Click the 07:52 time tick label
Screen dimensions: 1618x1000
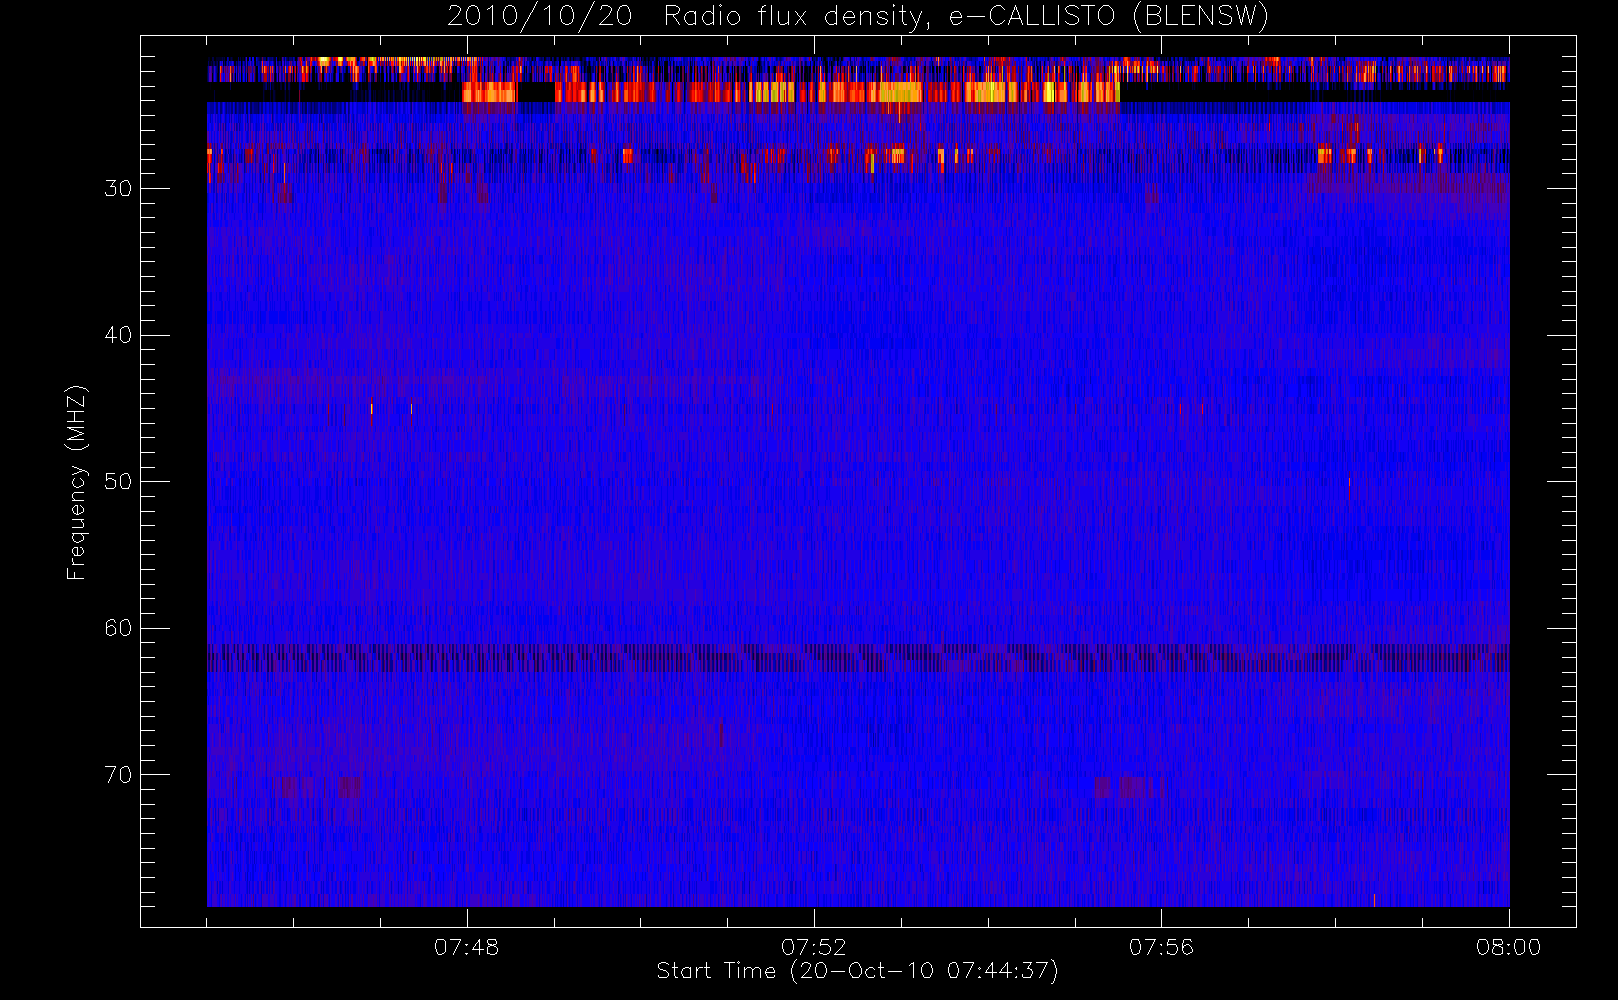[813, 947]
